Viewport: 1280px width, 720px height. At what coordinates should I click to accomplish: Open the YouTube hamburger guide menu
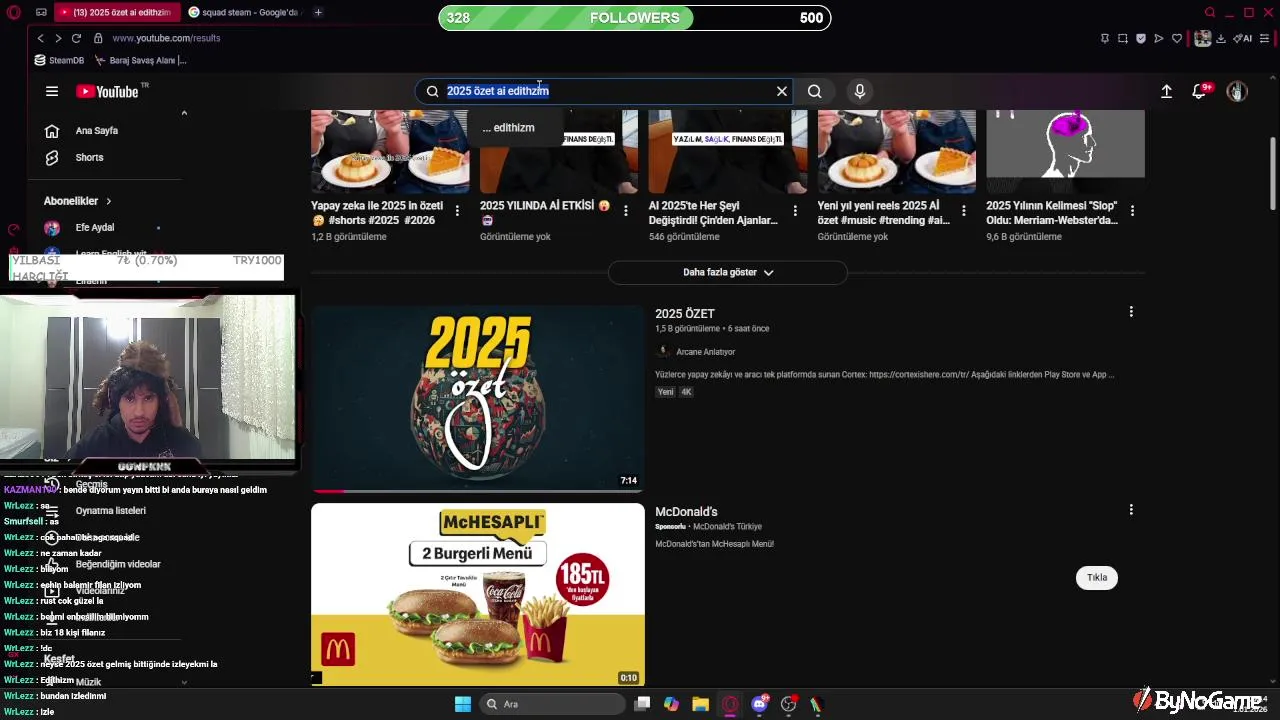[x=52, y=91]
